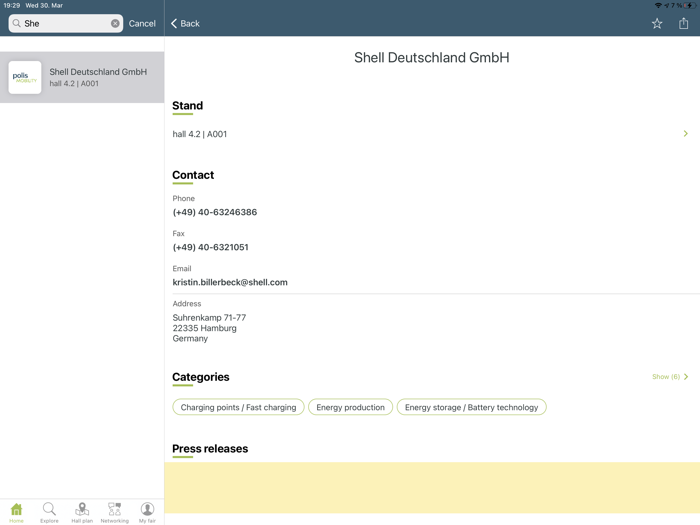Select 'Charging points / Fast charging' tag
This screenshot has height=525, width=700.
(238, 407)
